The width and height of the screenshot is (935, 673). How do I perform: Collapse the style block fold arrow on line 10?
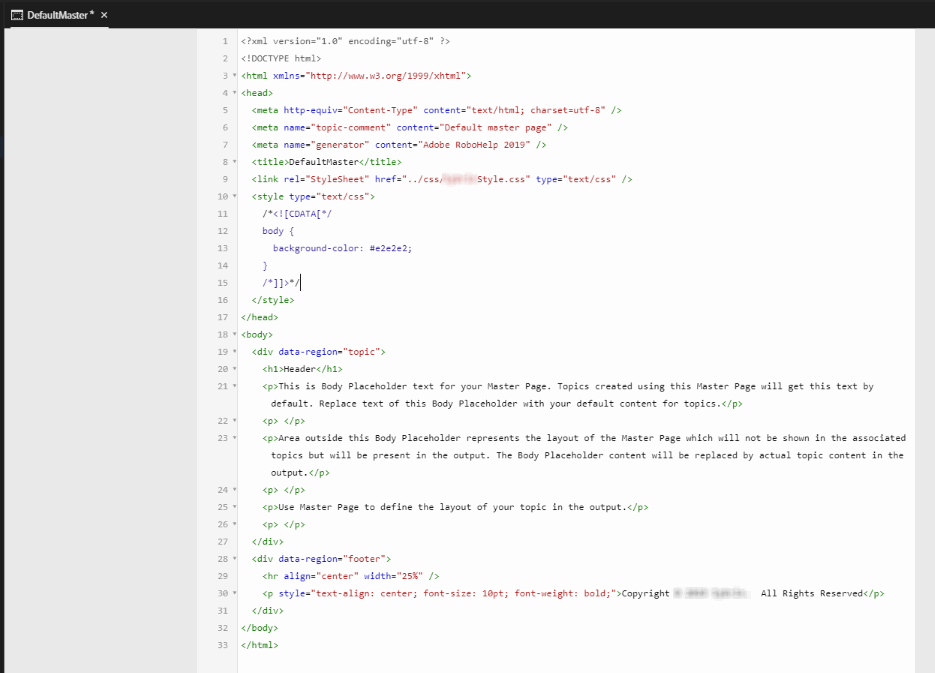click(234, 196)
